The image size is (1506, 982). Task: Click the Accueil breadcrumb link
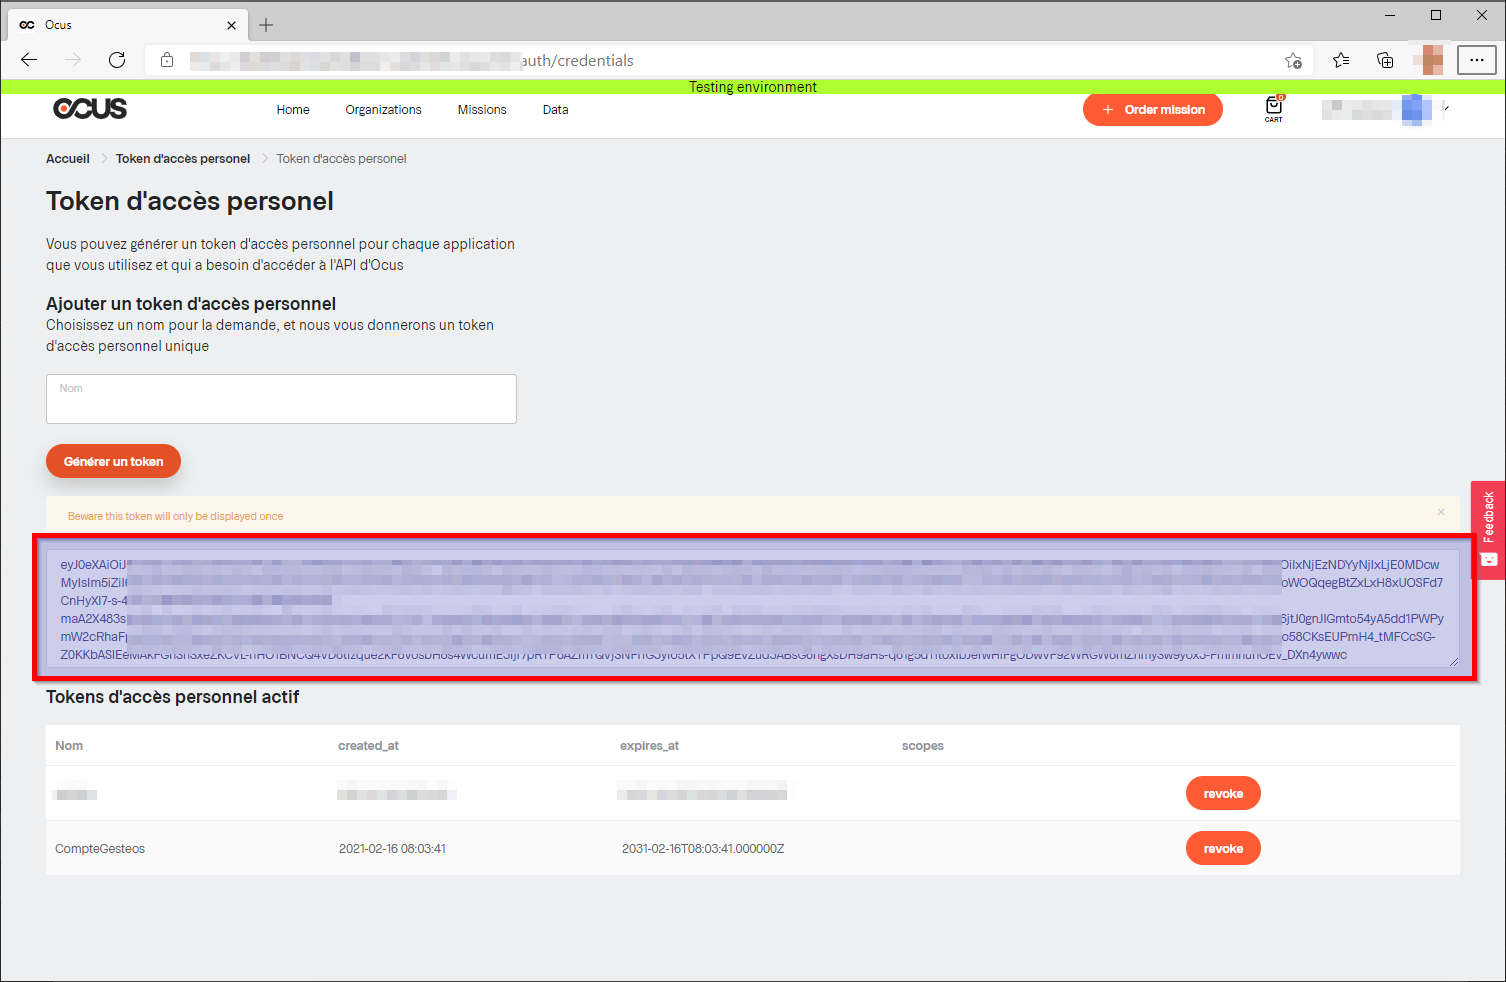(68, 159)
